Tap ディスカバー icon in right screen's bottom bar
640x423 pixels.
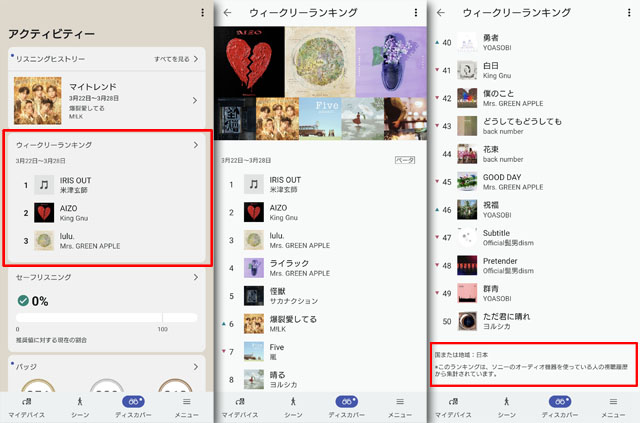click(560, 402)
